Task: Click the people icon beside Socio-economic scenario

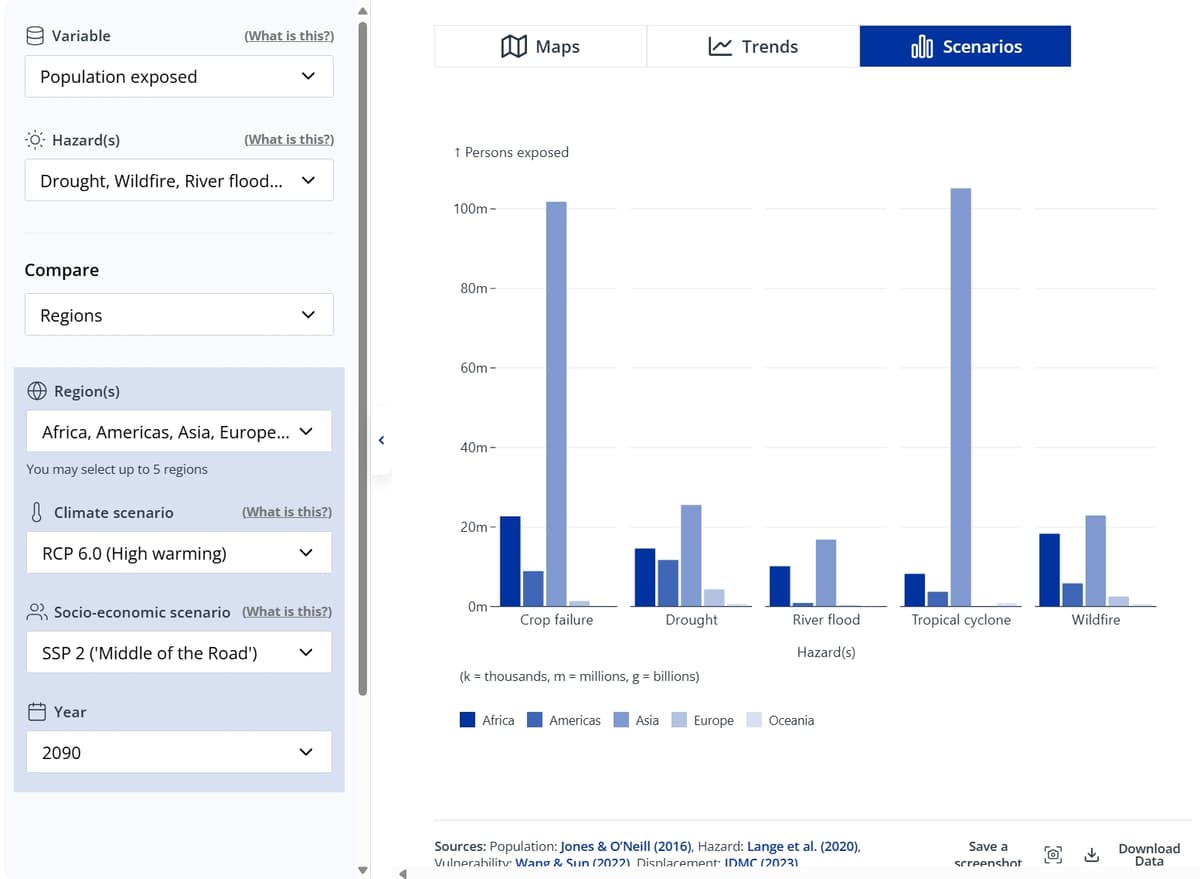Action: 34,611
